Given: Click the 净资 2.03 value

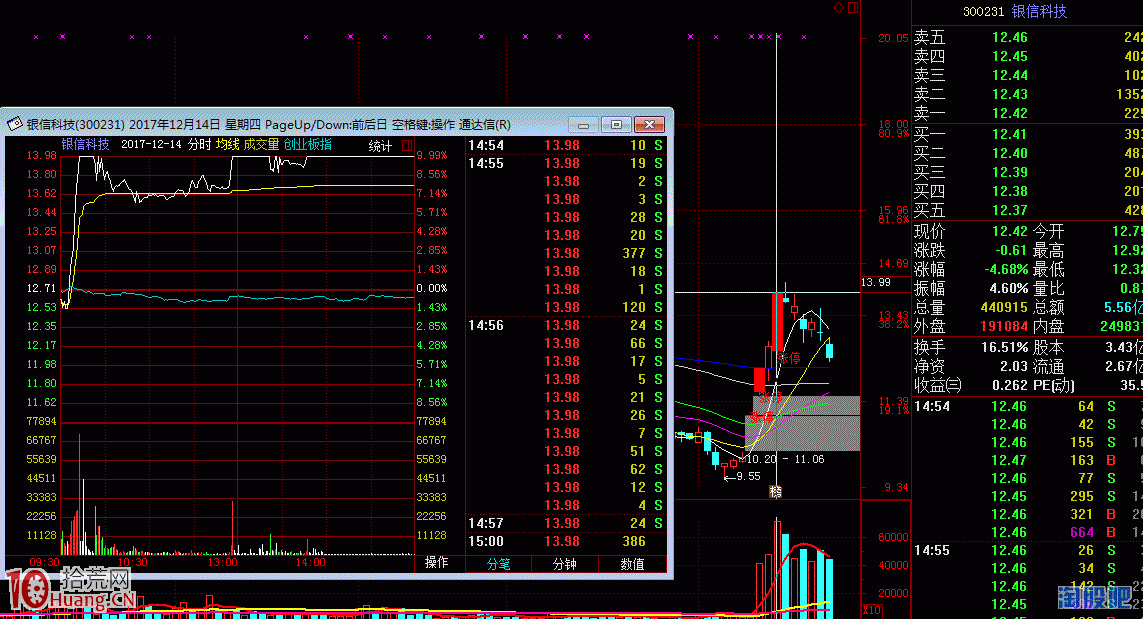Looking at the screenshot, I should pos(1014,366).
